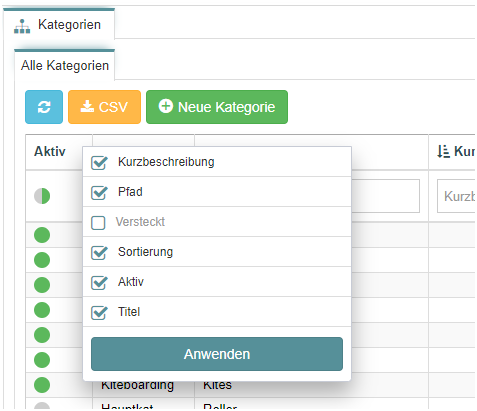Click the green status dot beside Kiteboarding
The image size is (477, 411).
coord(42,385)
